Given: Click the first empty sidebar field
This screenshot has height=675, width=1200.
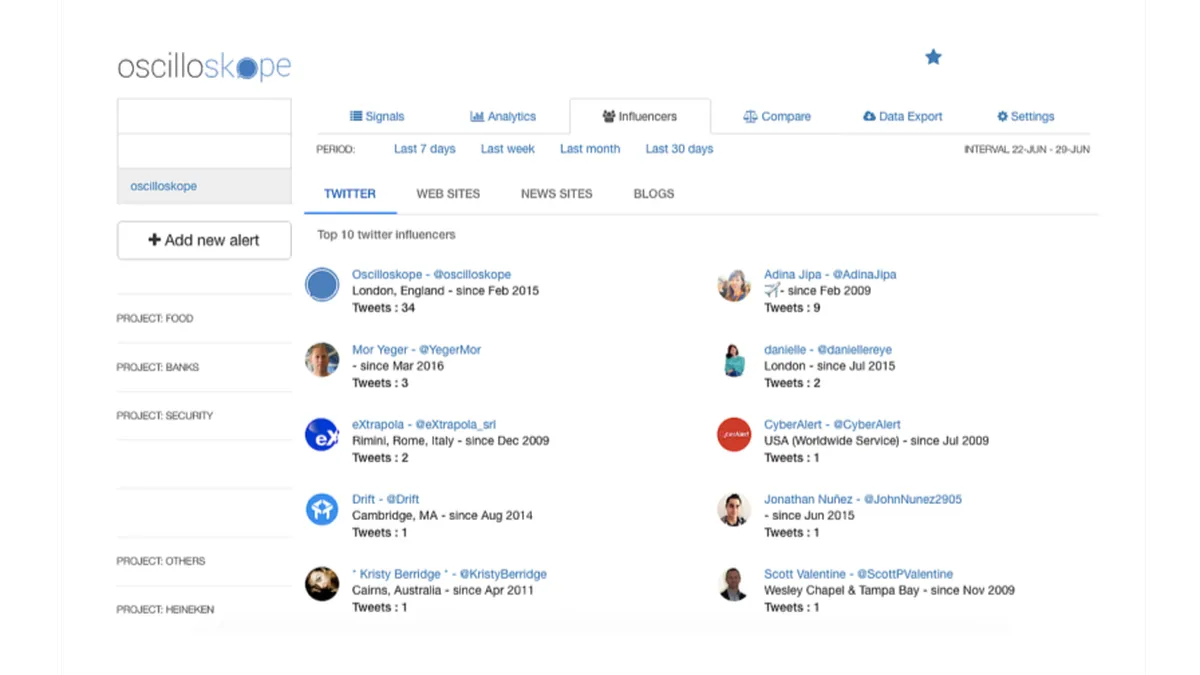Looking at the screenshot, I should tap(204, 116).
